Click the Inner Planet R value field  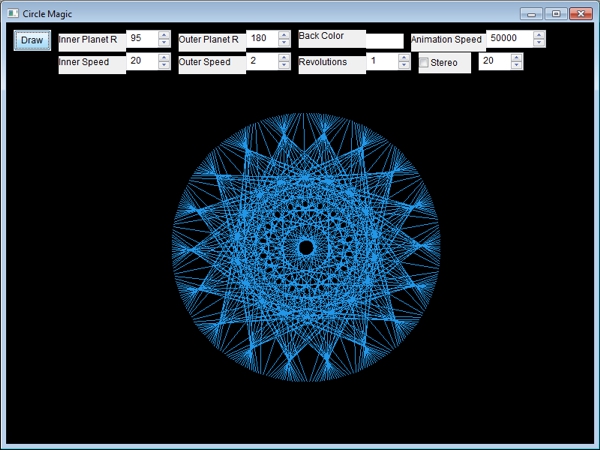(142, 39)
